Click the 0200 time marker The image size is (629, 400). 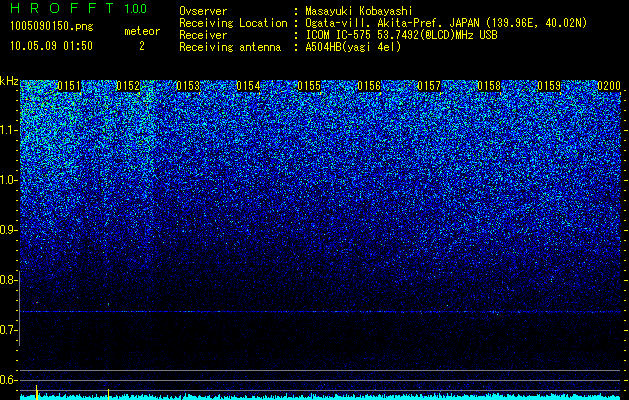pyautogui.click(x=609, y=86)
